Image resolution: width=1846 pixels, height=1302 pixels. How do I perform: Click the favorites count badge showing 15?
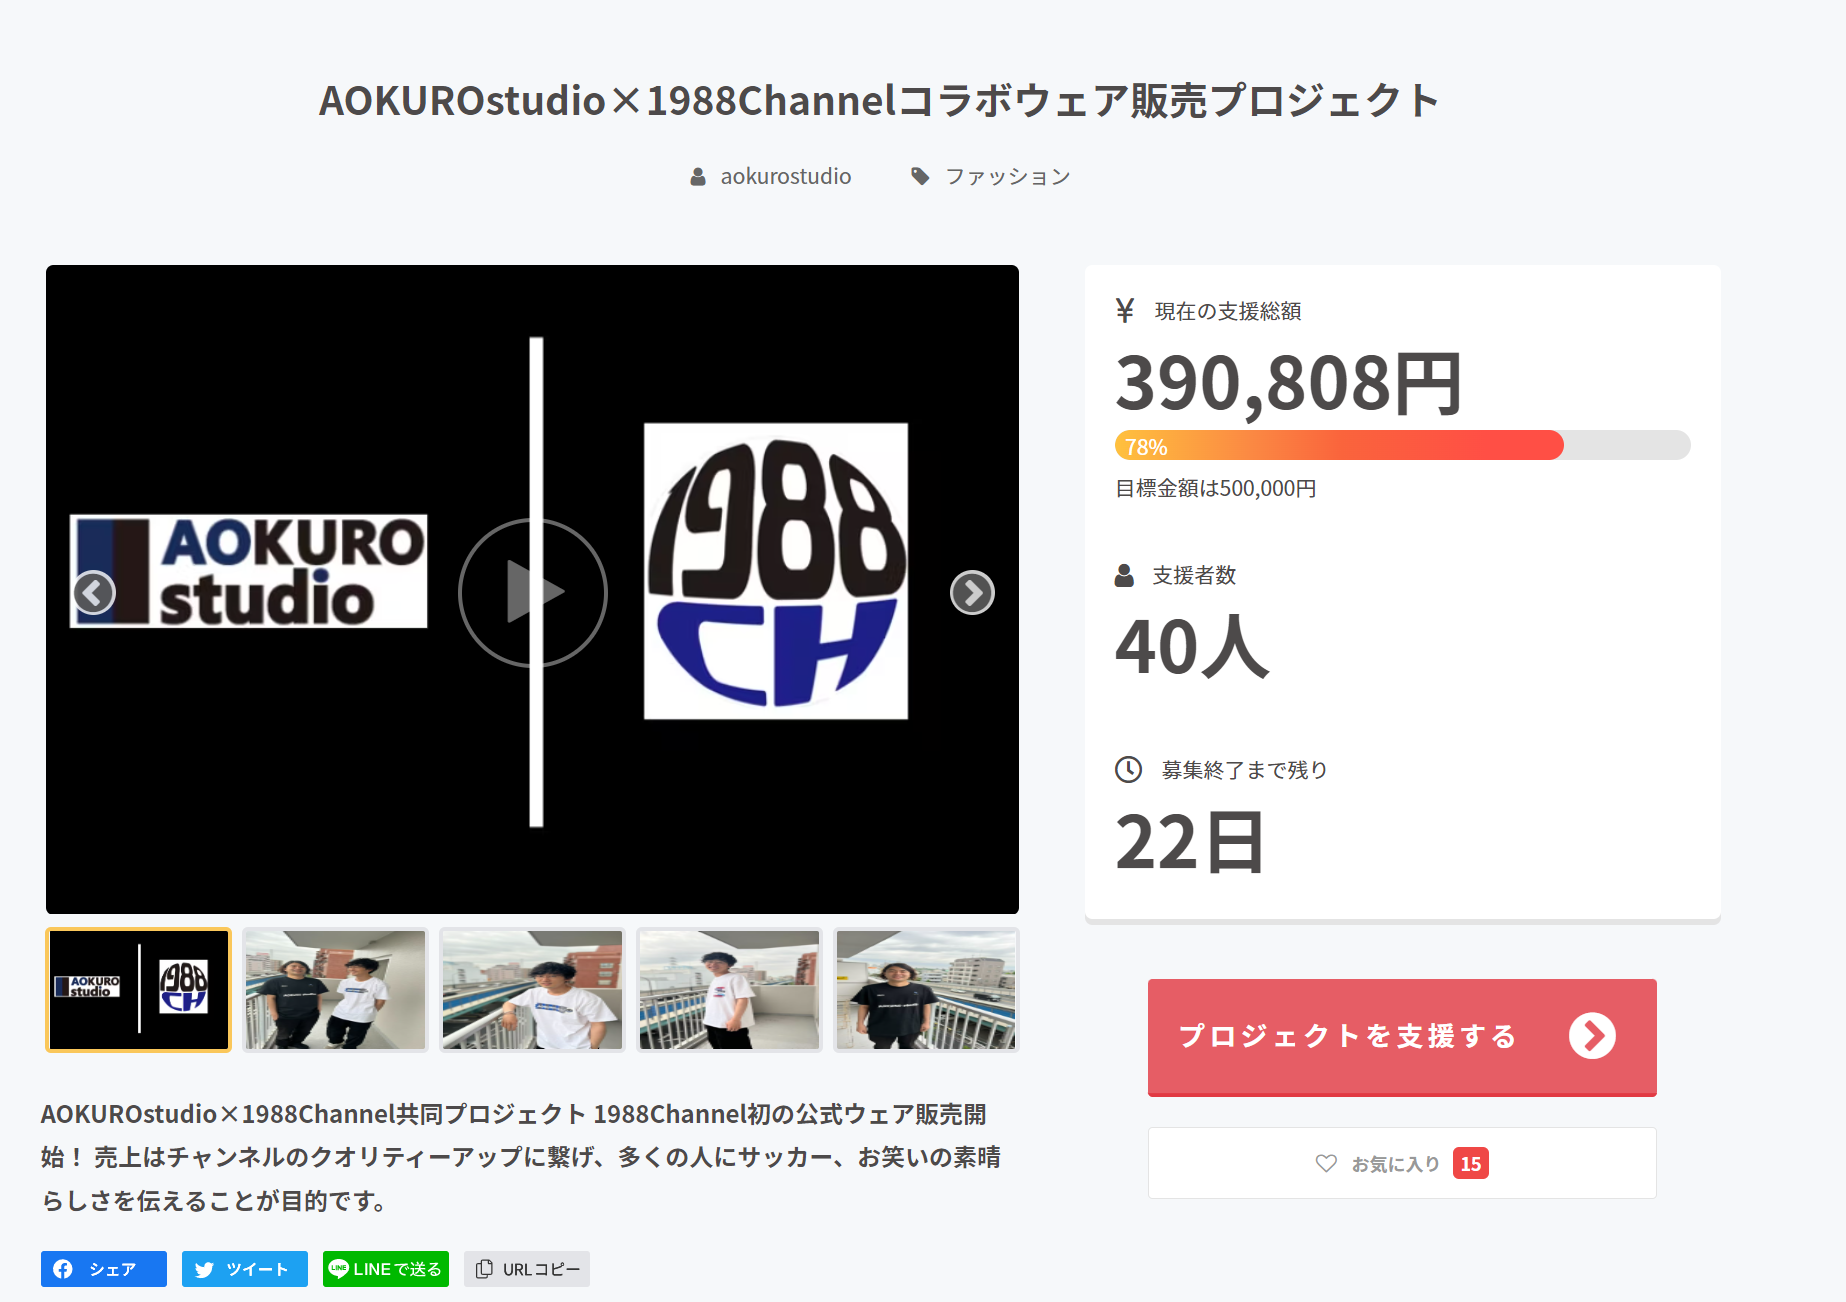(1470, 1163)
